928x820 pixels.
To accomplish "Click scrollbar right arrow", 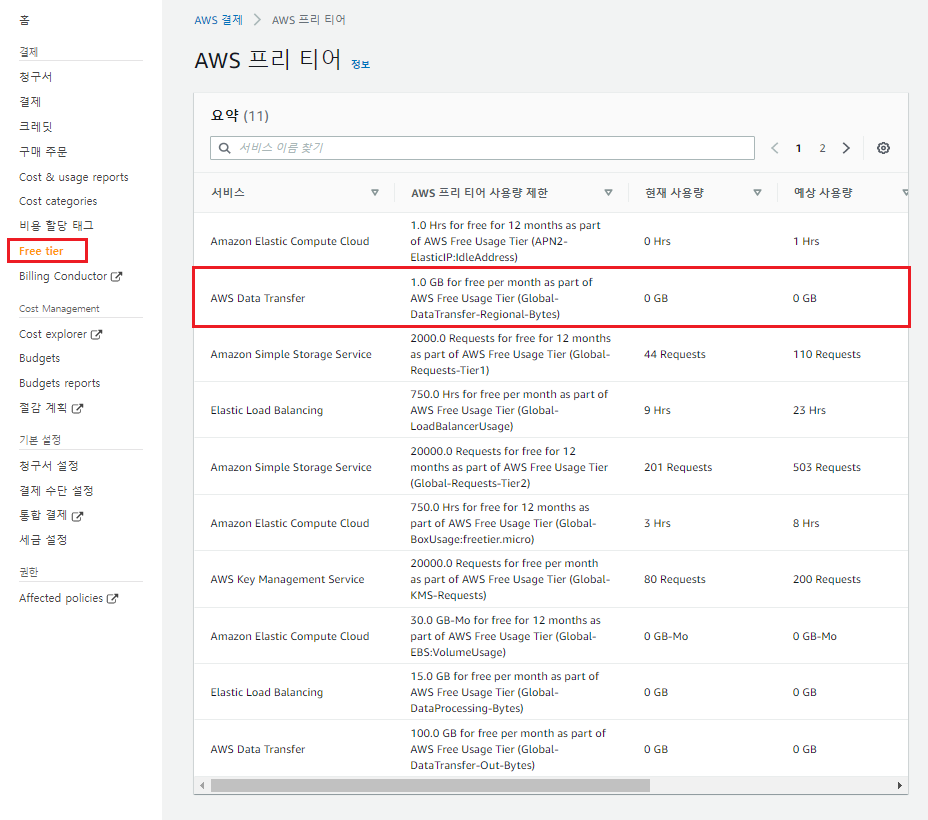I will [900, 786].
